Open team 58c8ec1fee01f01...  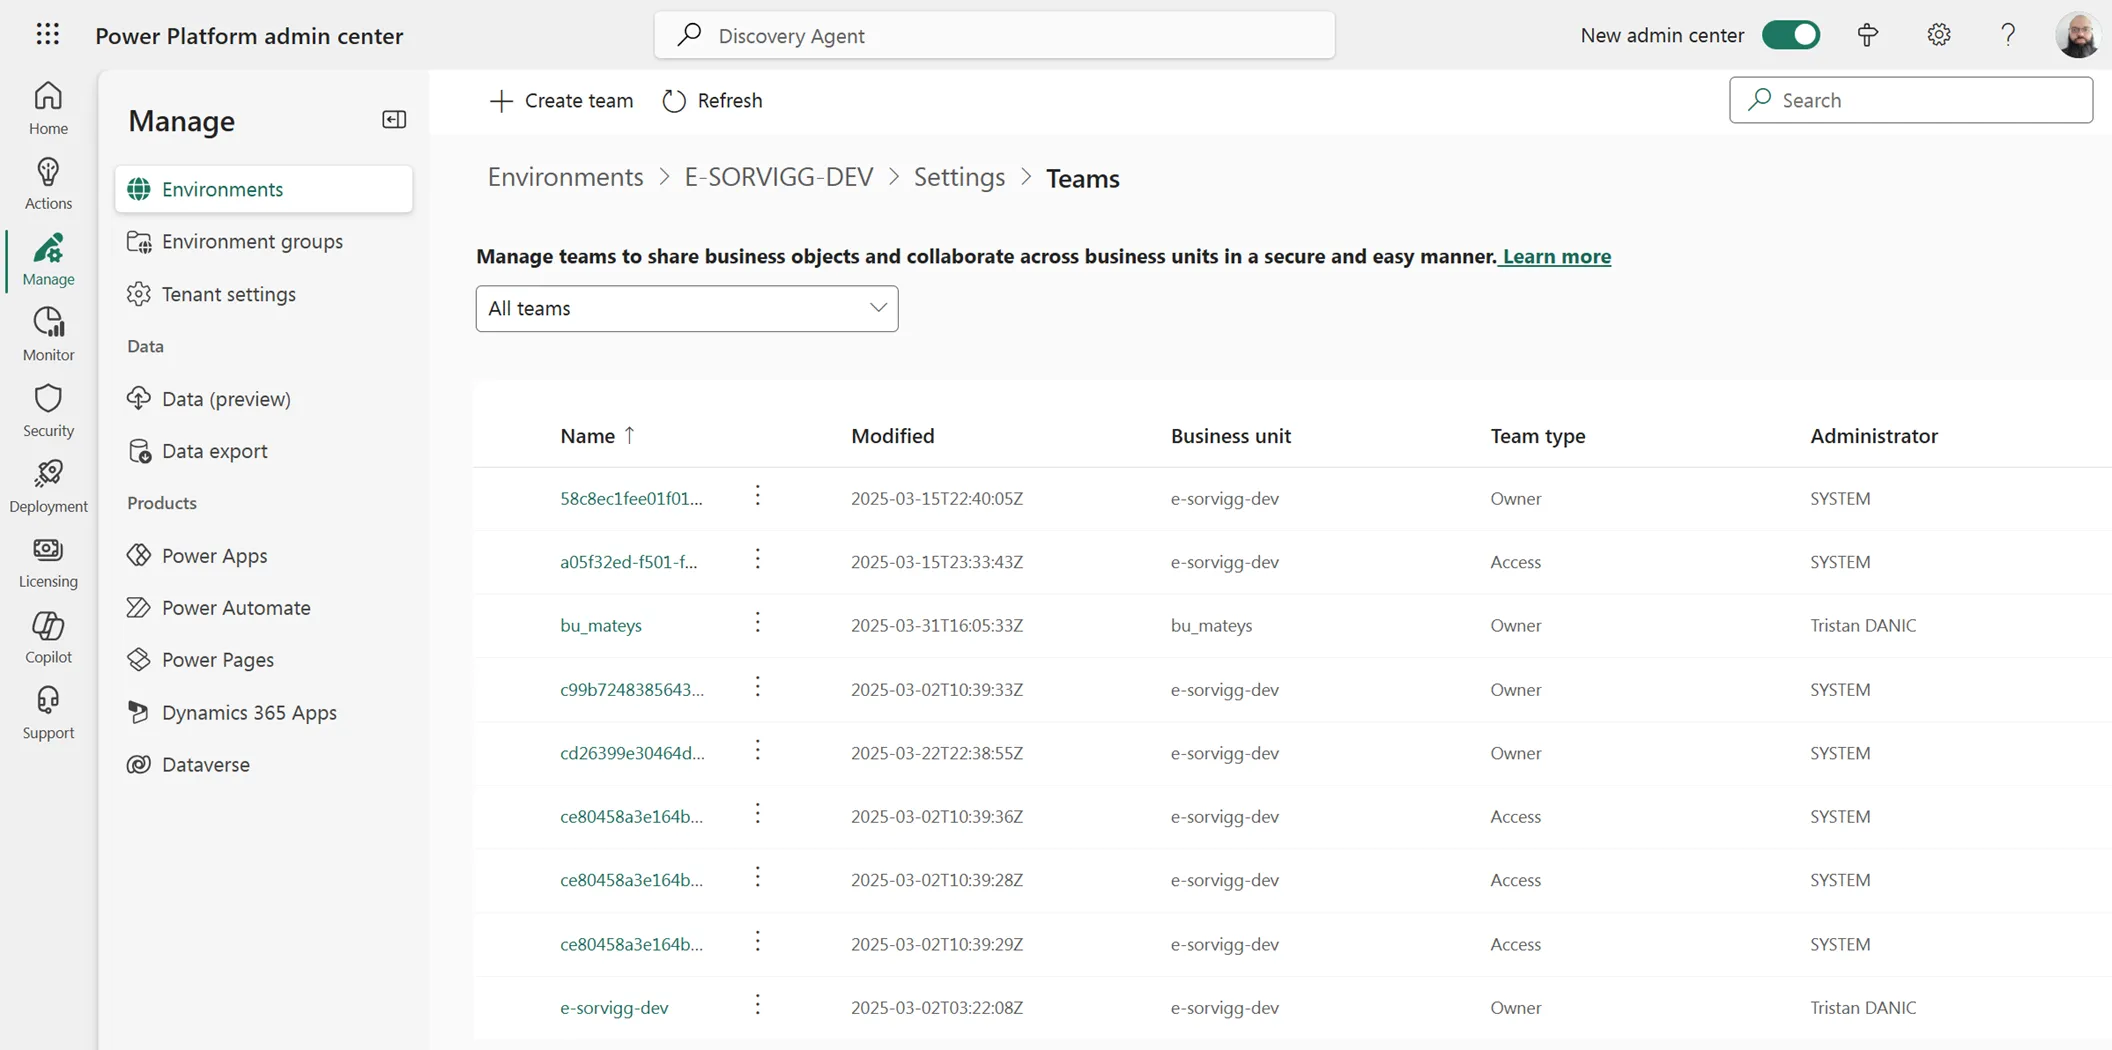point(631,498)
